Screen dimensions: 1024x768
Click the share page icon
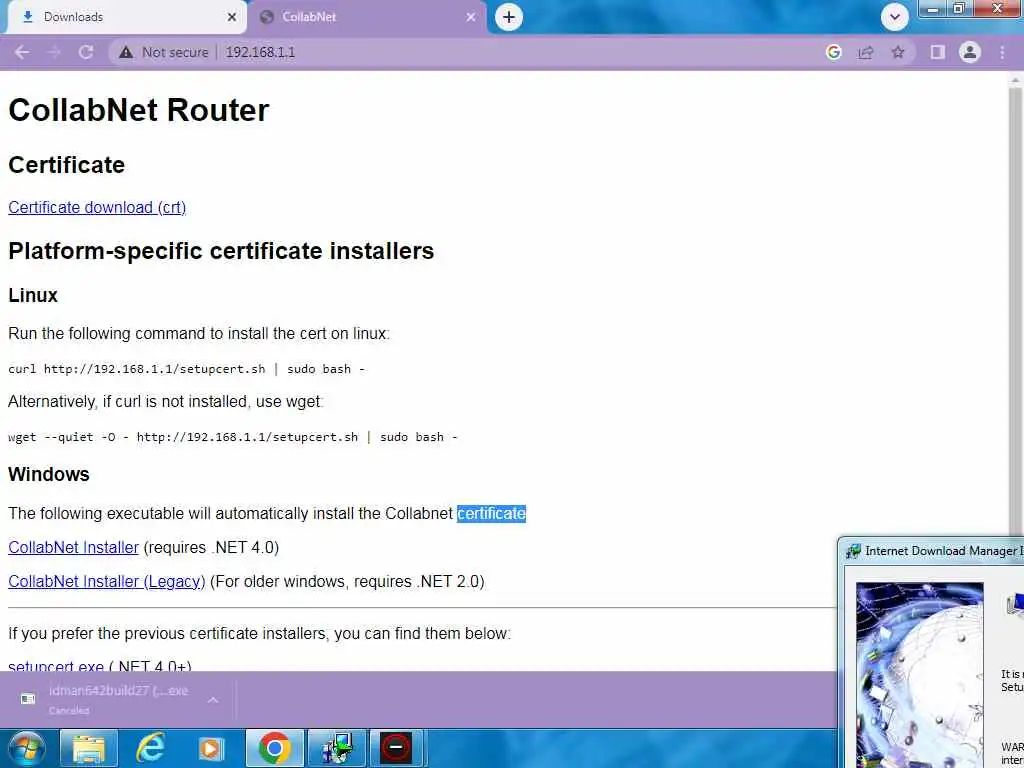[866, 52]
